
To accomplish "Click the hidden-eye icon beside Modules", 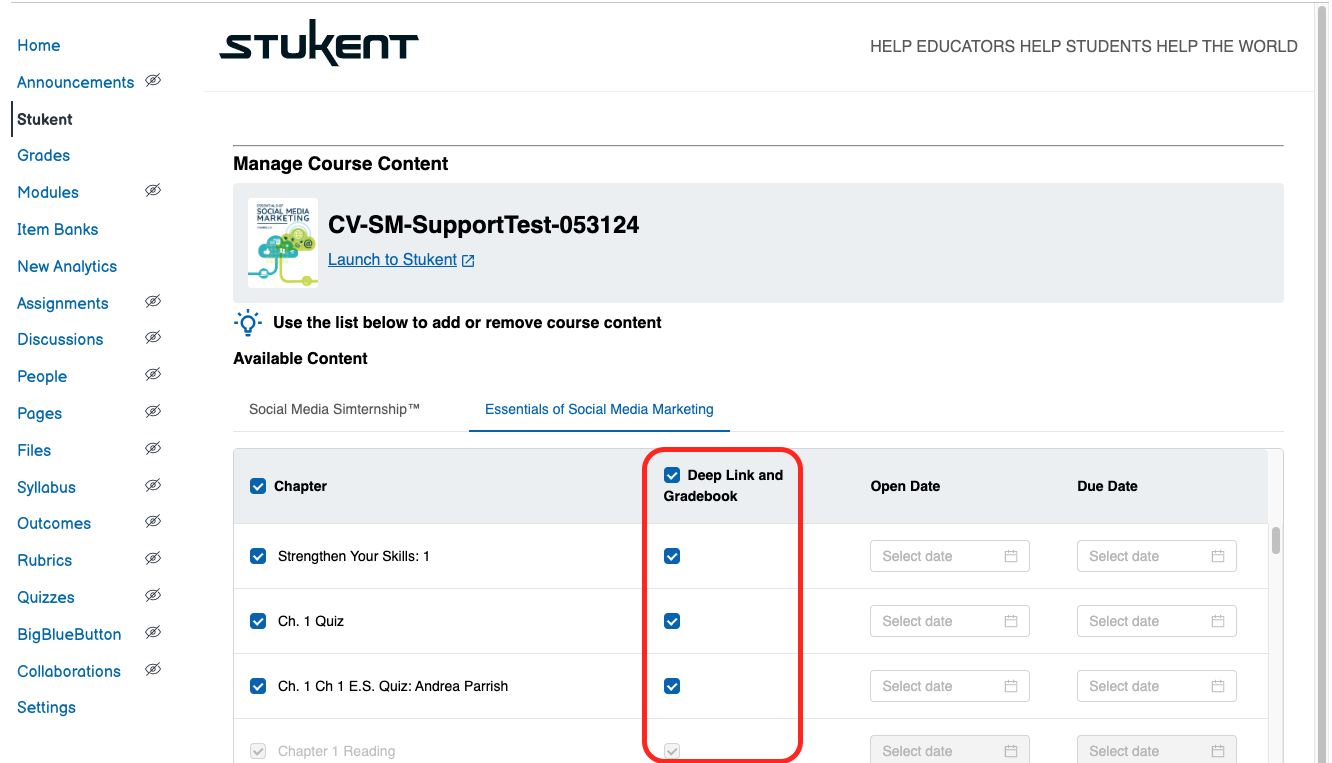I will pos(153,190).
